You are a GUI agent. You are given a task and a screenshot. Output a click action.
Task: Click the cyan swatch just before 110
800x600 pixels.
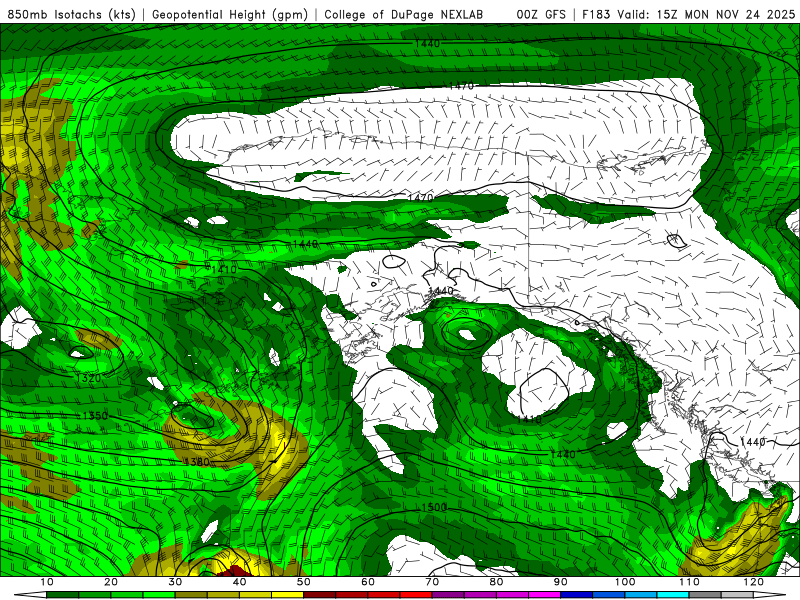coord(673,595)
